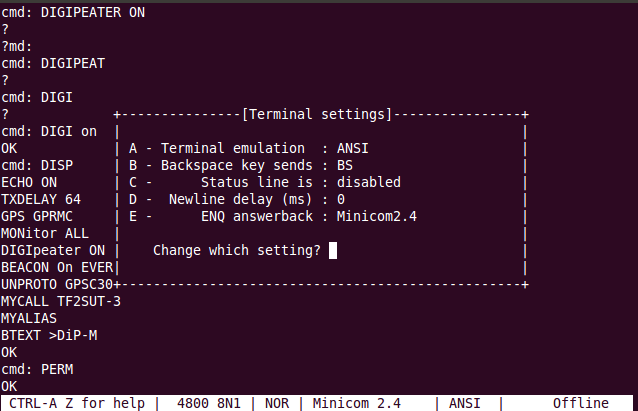Click CTRL-A Z for help in status bar
This screenshot has height=411, width=638.
[x=76, y=403]
